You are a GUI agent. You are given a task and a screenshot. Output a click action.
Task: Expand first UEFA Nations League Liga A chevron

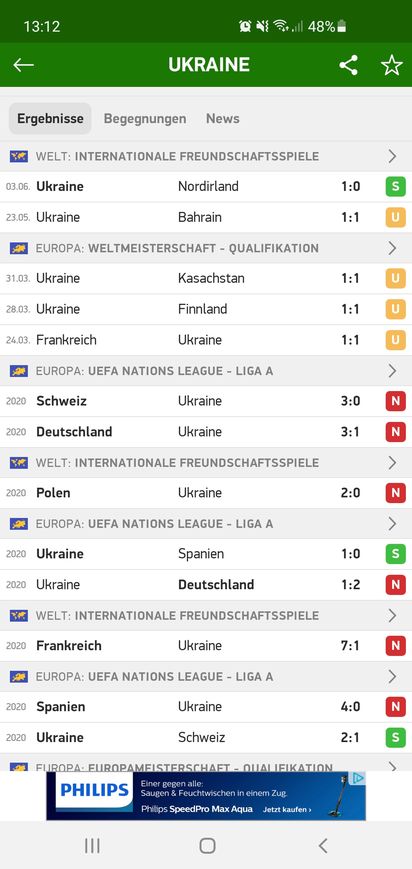pyautogui.click(x=393, y=370)
